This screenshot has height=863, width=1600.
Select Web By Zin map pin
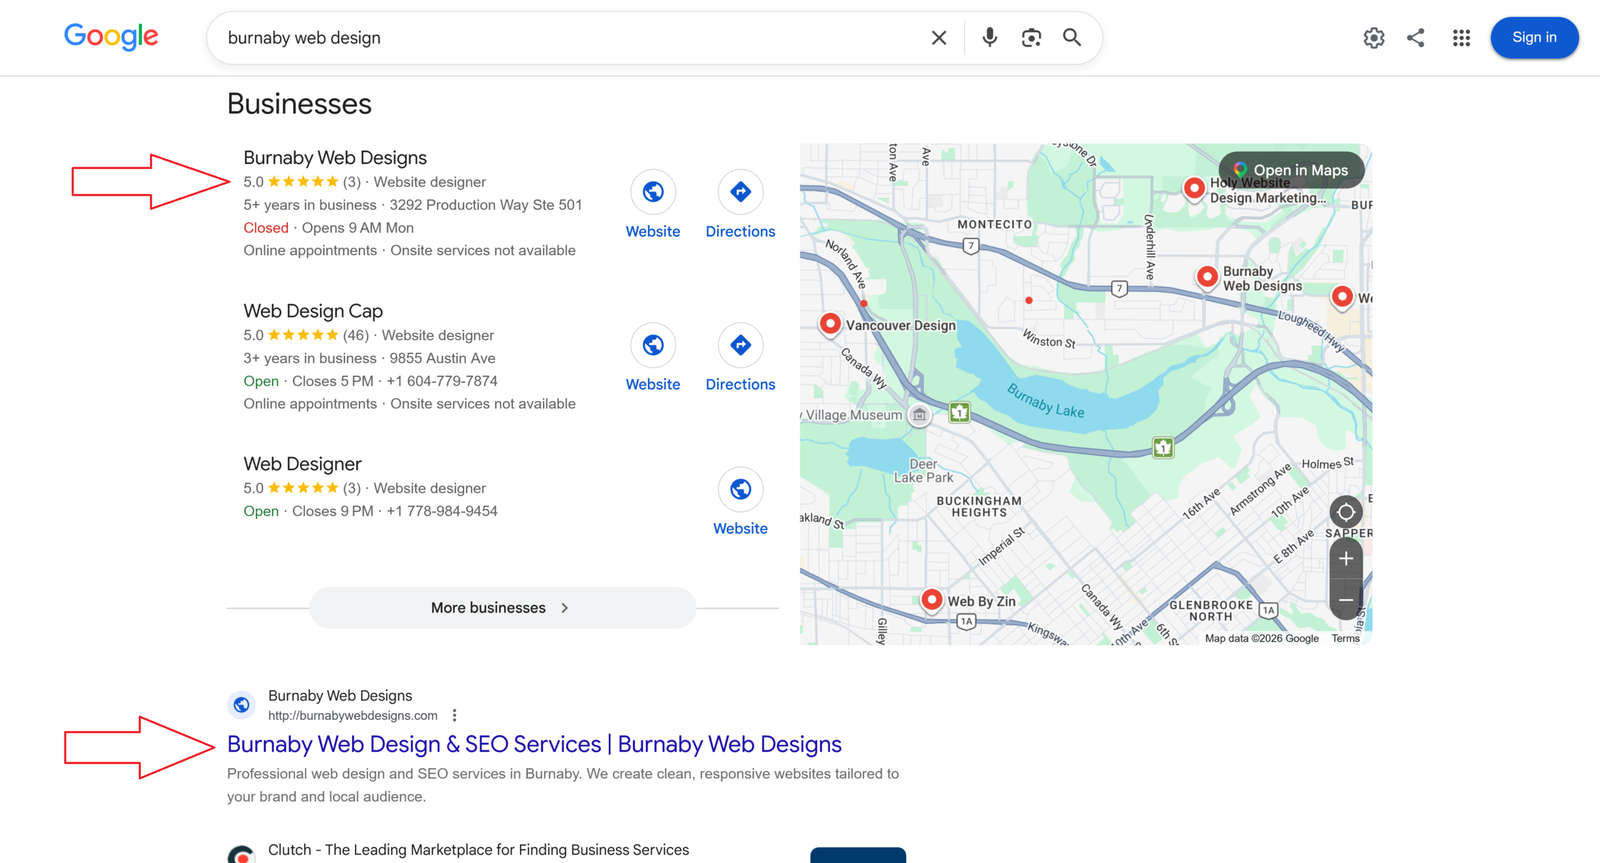[931, 600]
